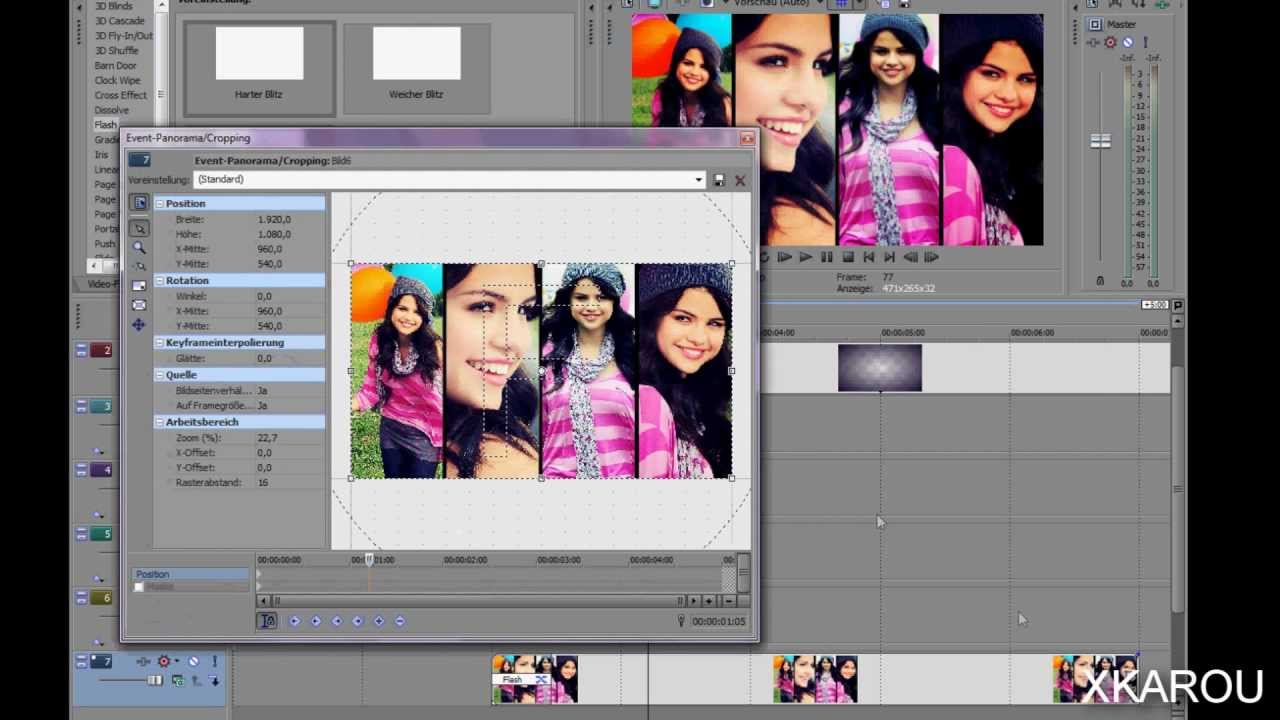Click the Zoom (%) value 22,7
This screenshot has height=720, width=1280.
289,438
